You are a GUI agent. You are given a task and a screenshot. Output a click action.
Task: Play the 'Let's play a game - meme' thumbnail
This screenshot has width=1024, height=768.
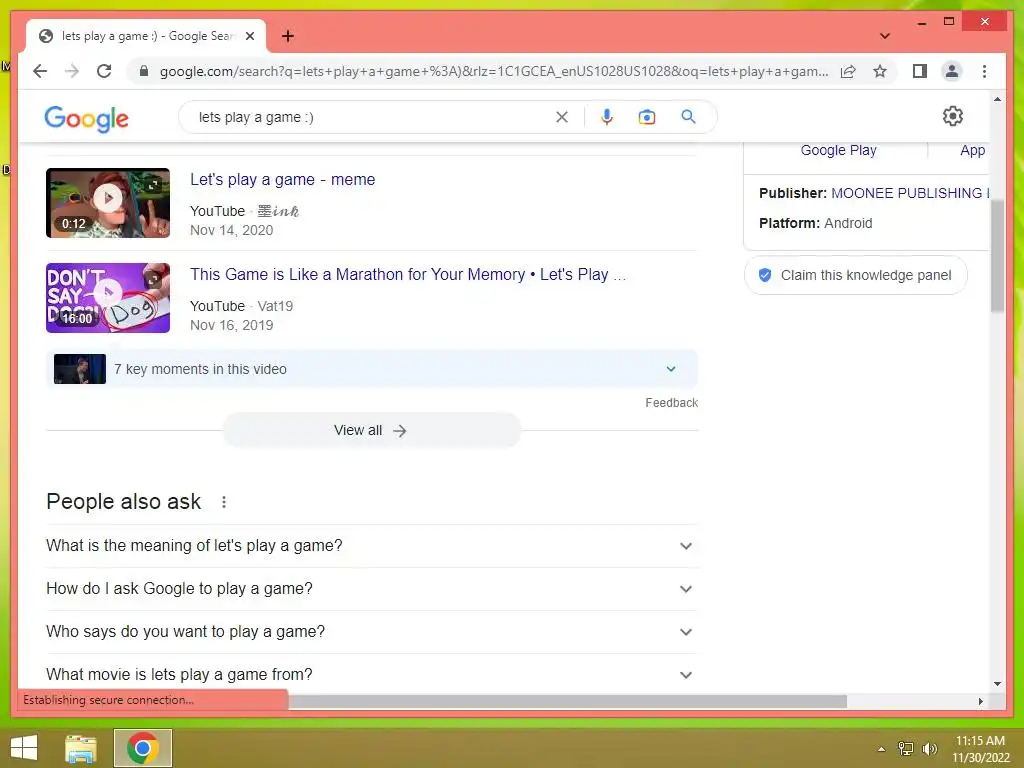pos(108,202)
